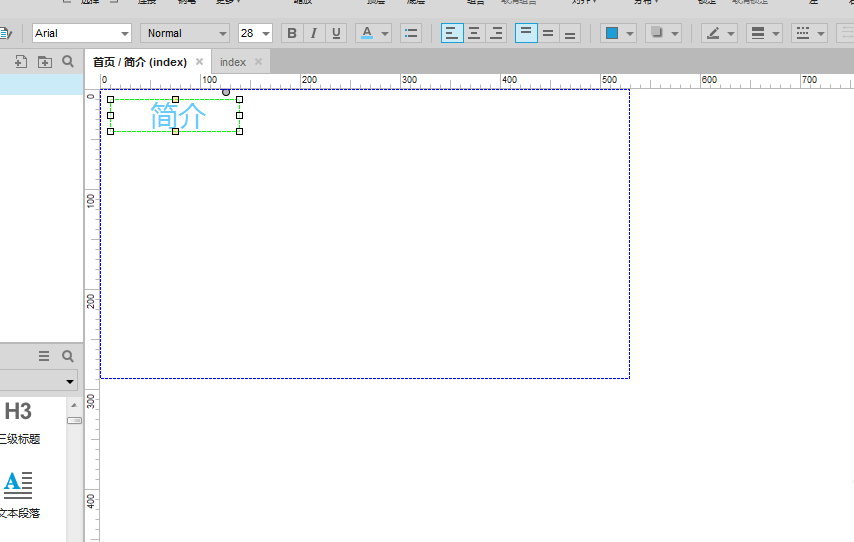Screen dimensions: 854x542
Task: Select the text paragraph widget icon
Action: click(x=18, y=485)
